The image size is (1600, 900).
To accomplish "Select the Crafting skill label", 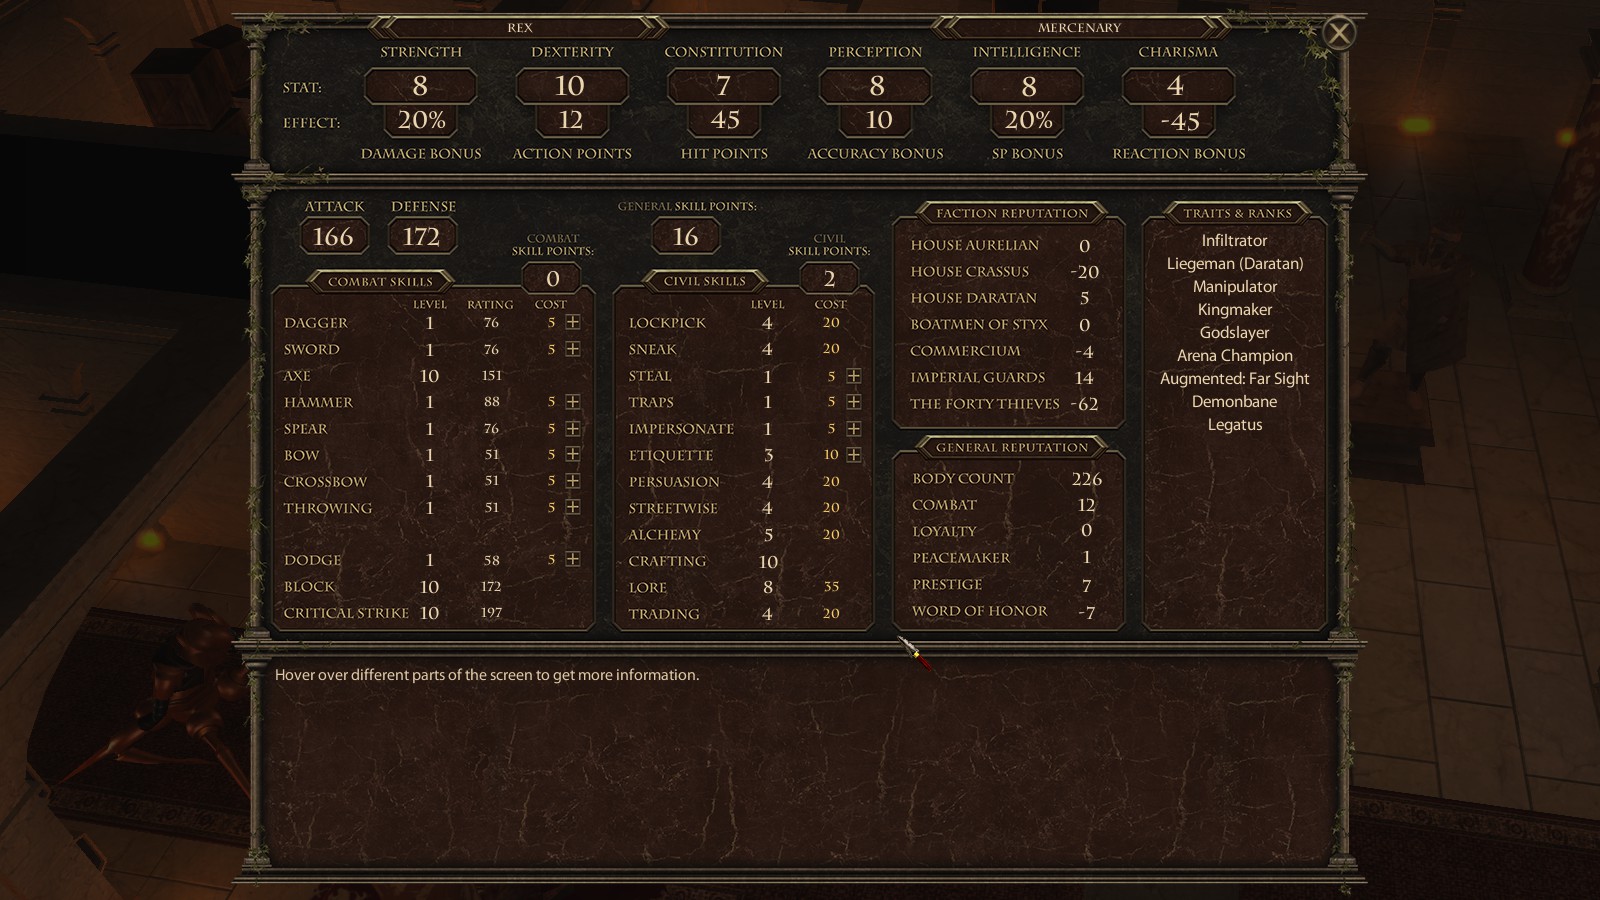I will (667, 561).
